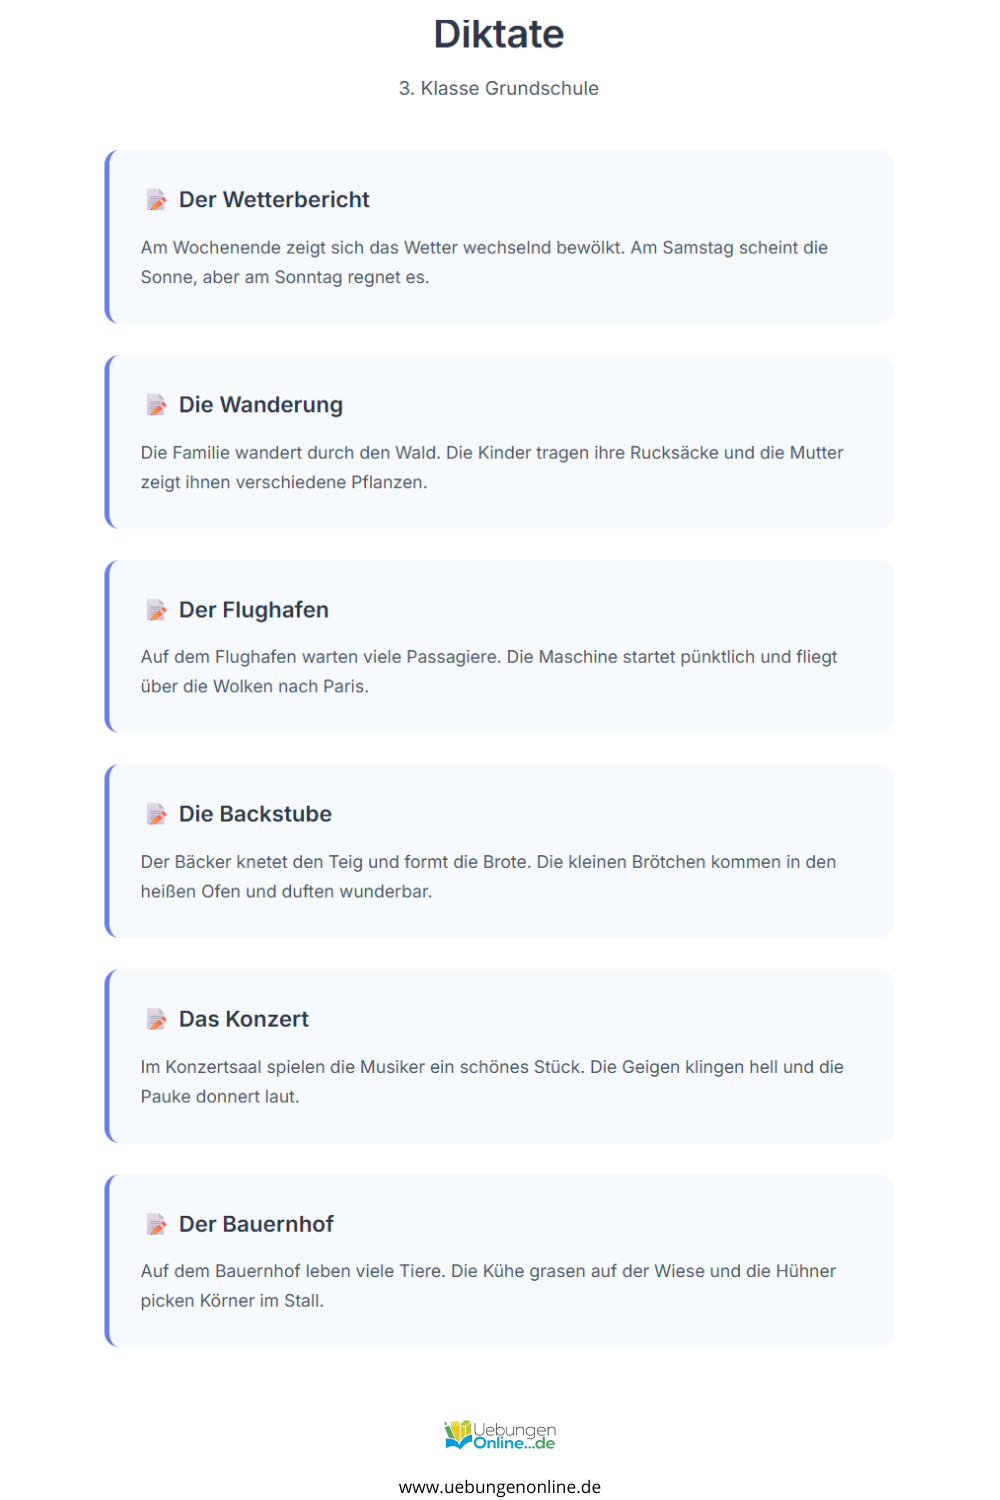Click the memo icon beside Der Flughafen
1000x1500 pixels.
click(x=157, y=610)
